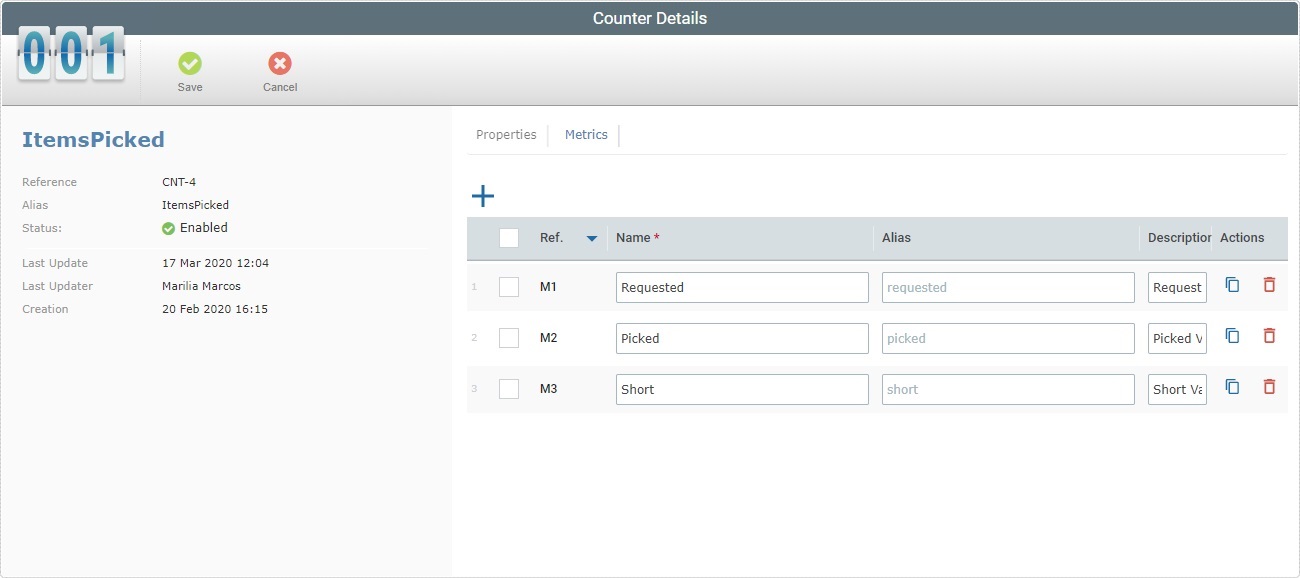Click the Name field containing Short
Image resolution: width=1300 pixels, height=578 pixels.
[x=742, y=389]
